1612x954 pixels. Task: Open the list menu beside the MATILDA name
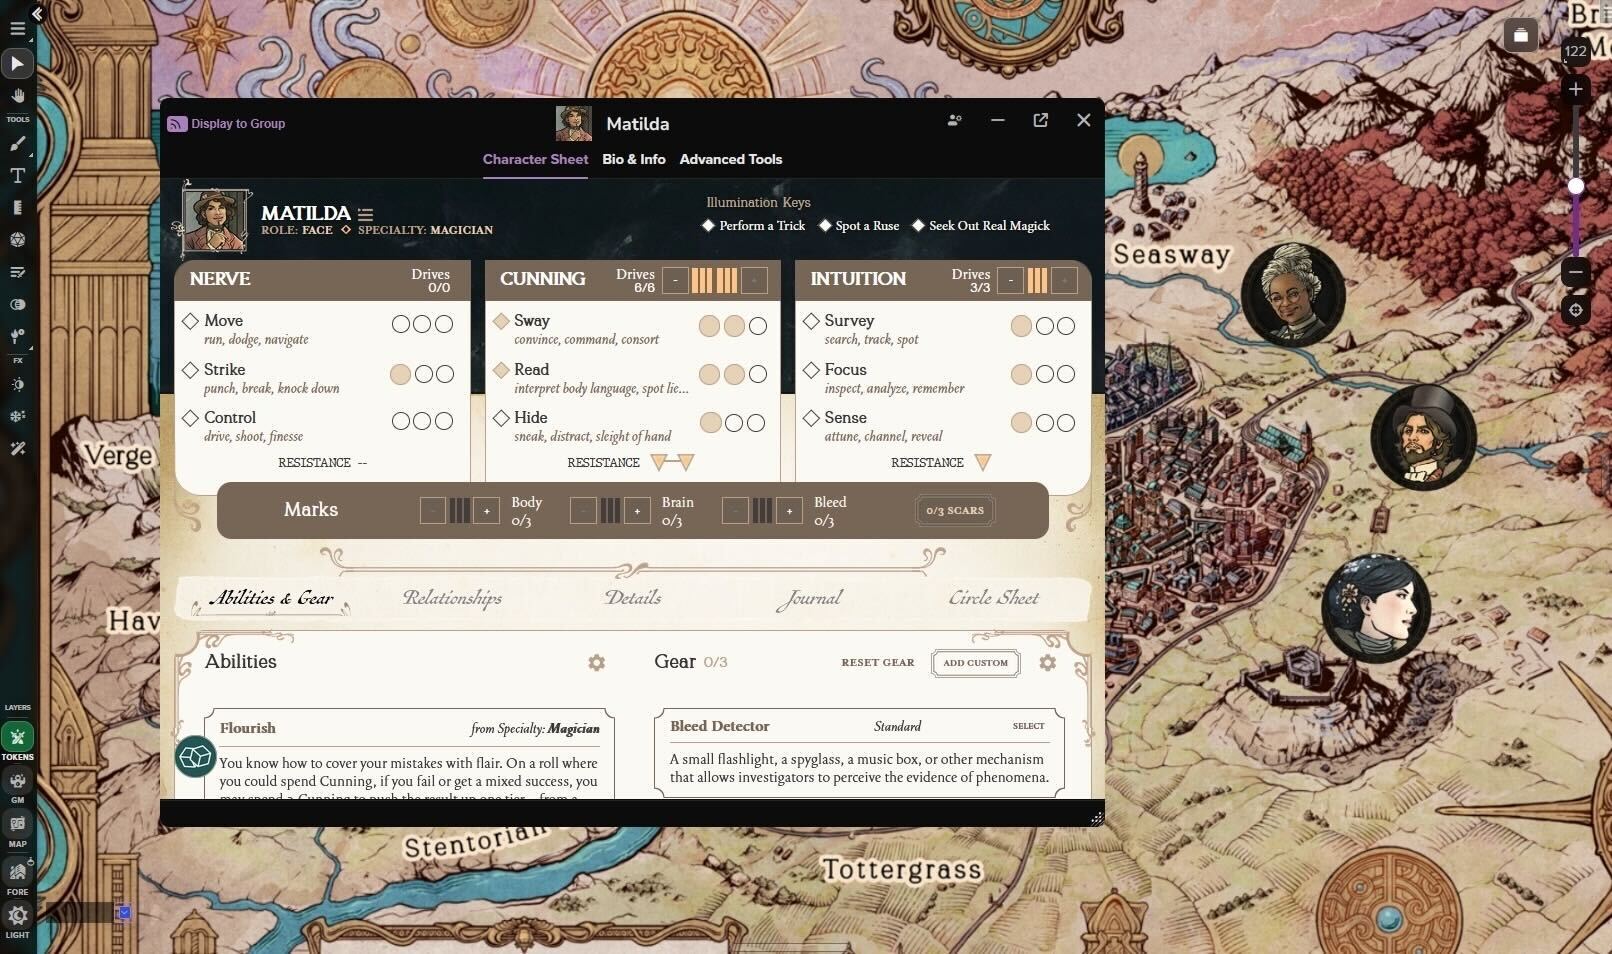pos(365,213)
